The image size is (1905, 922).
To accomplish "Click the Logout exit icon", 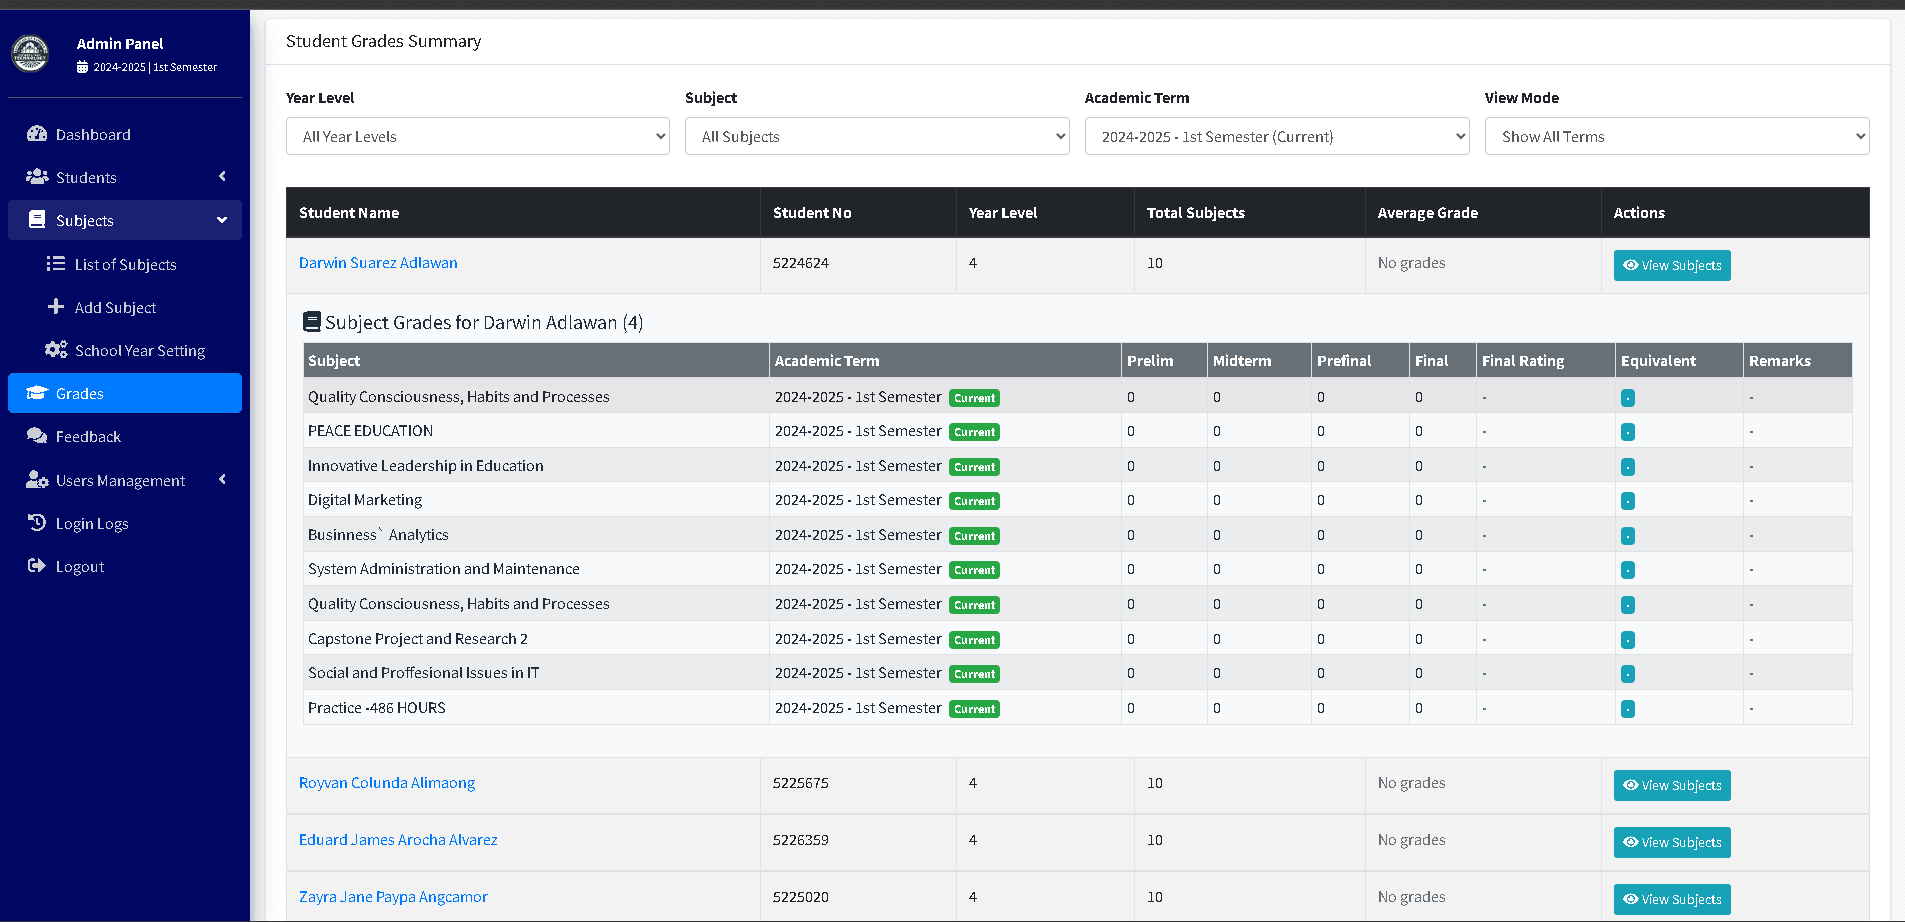I will tap(37, 566).
